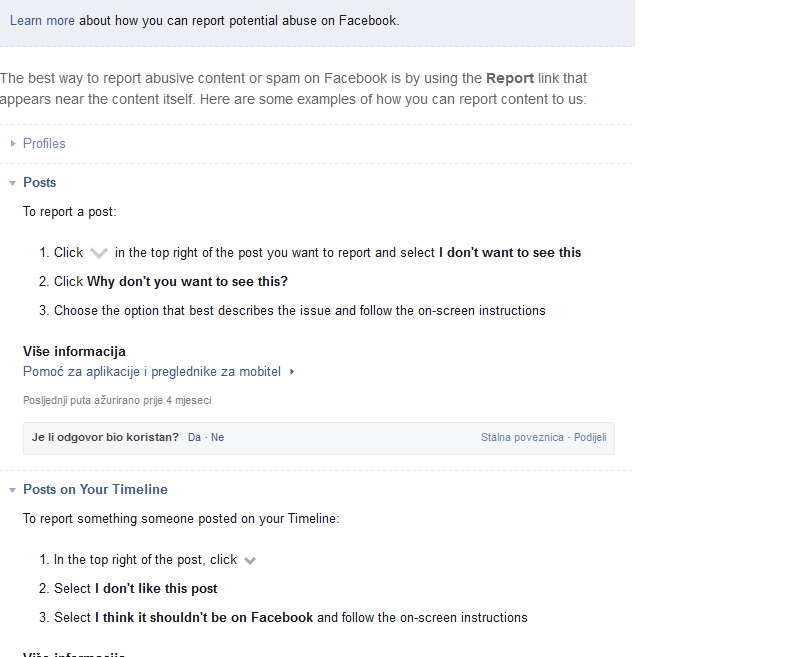The width and height of the screenshot is (802, 657).
Task: Click the Posts on Your Timeline heading
Action: (x=95, y=490)
